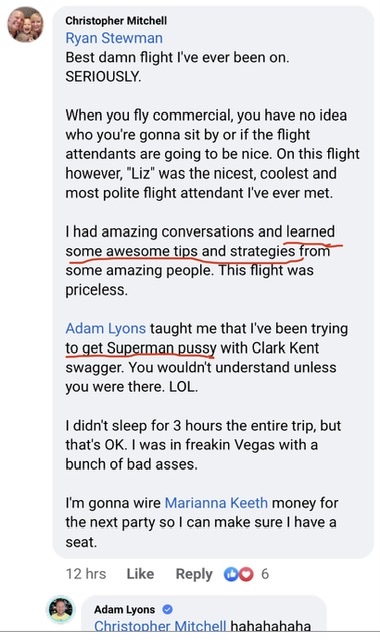Reply to Christopher Mitchell's comment
Image resolution: width=380 pixels, height=640 pixels.
point(194,574)
